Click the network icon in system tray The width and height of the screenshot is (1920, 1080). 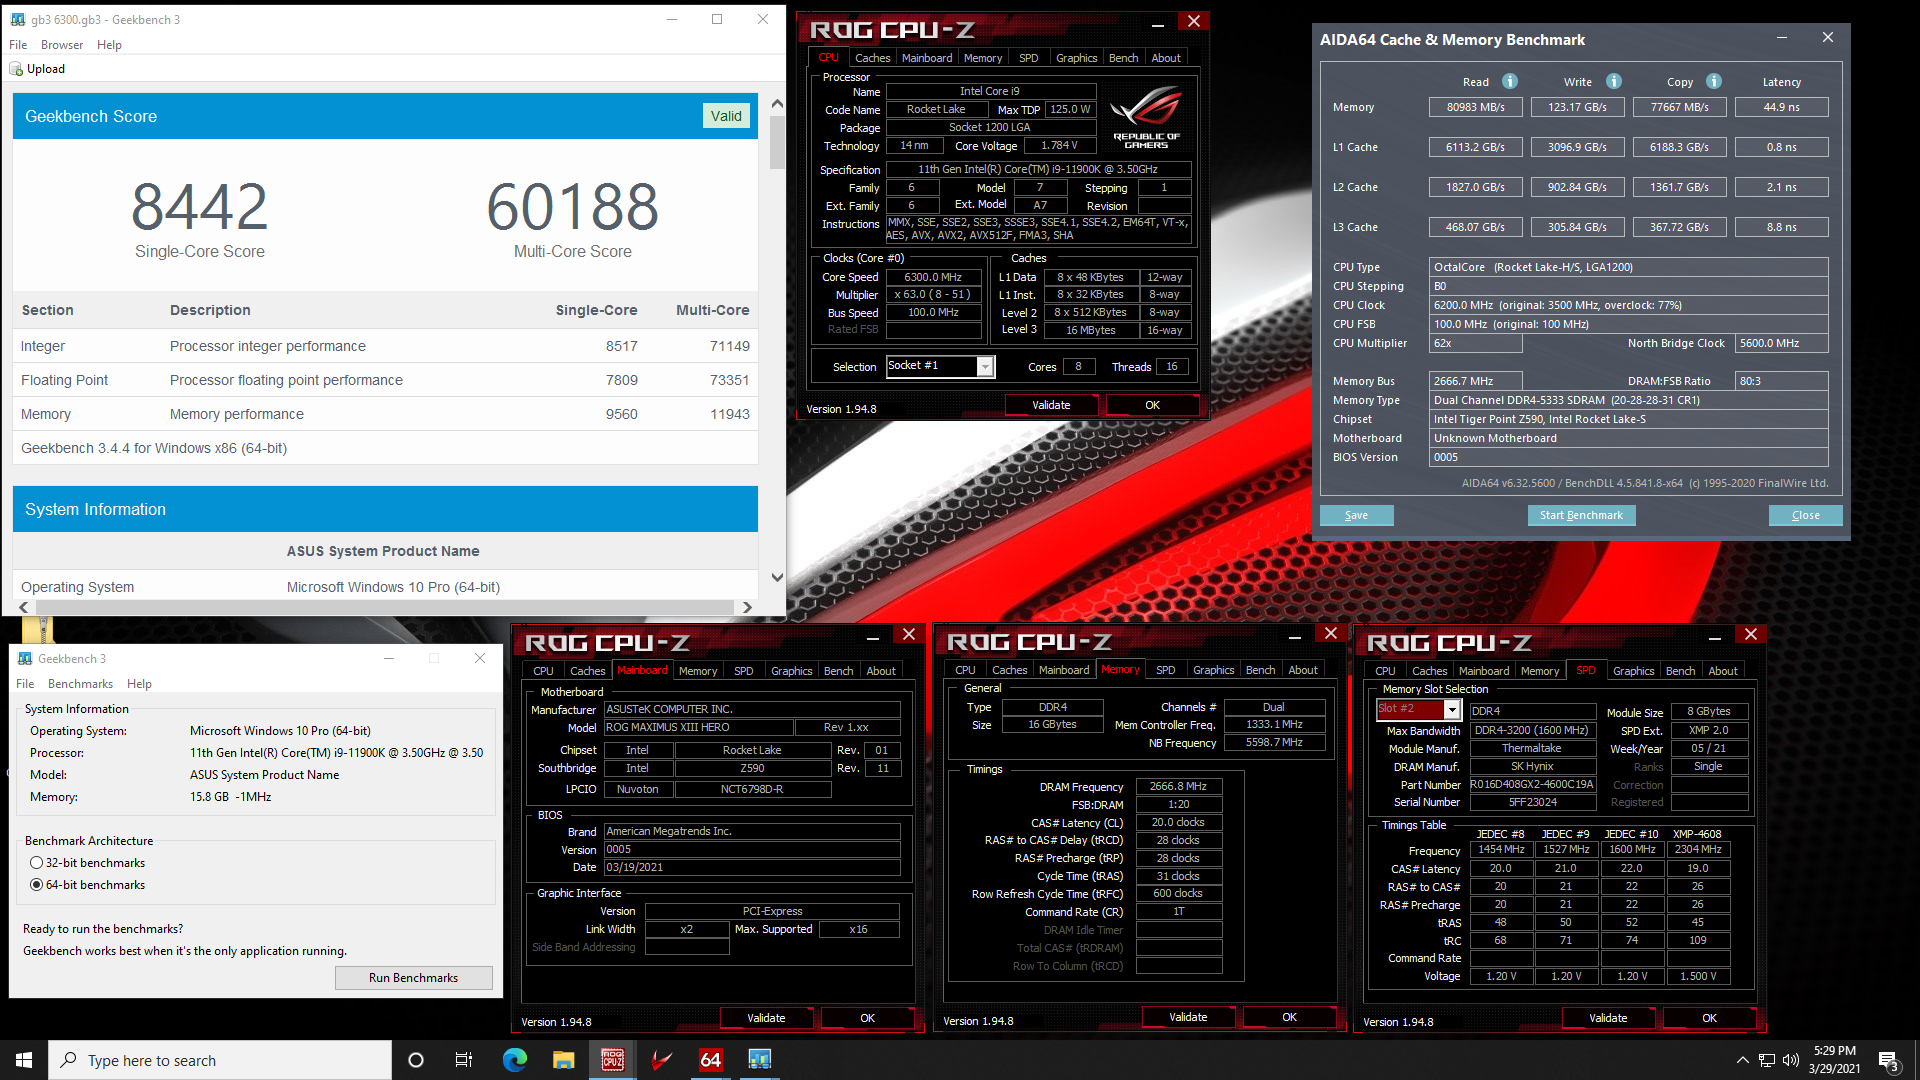tap(1767, 1060)
